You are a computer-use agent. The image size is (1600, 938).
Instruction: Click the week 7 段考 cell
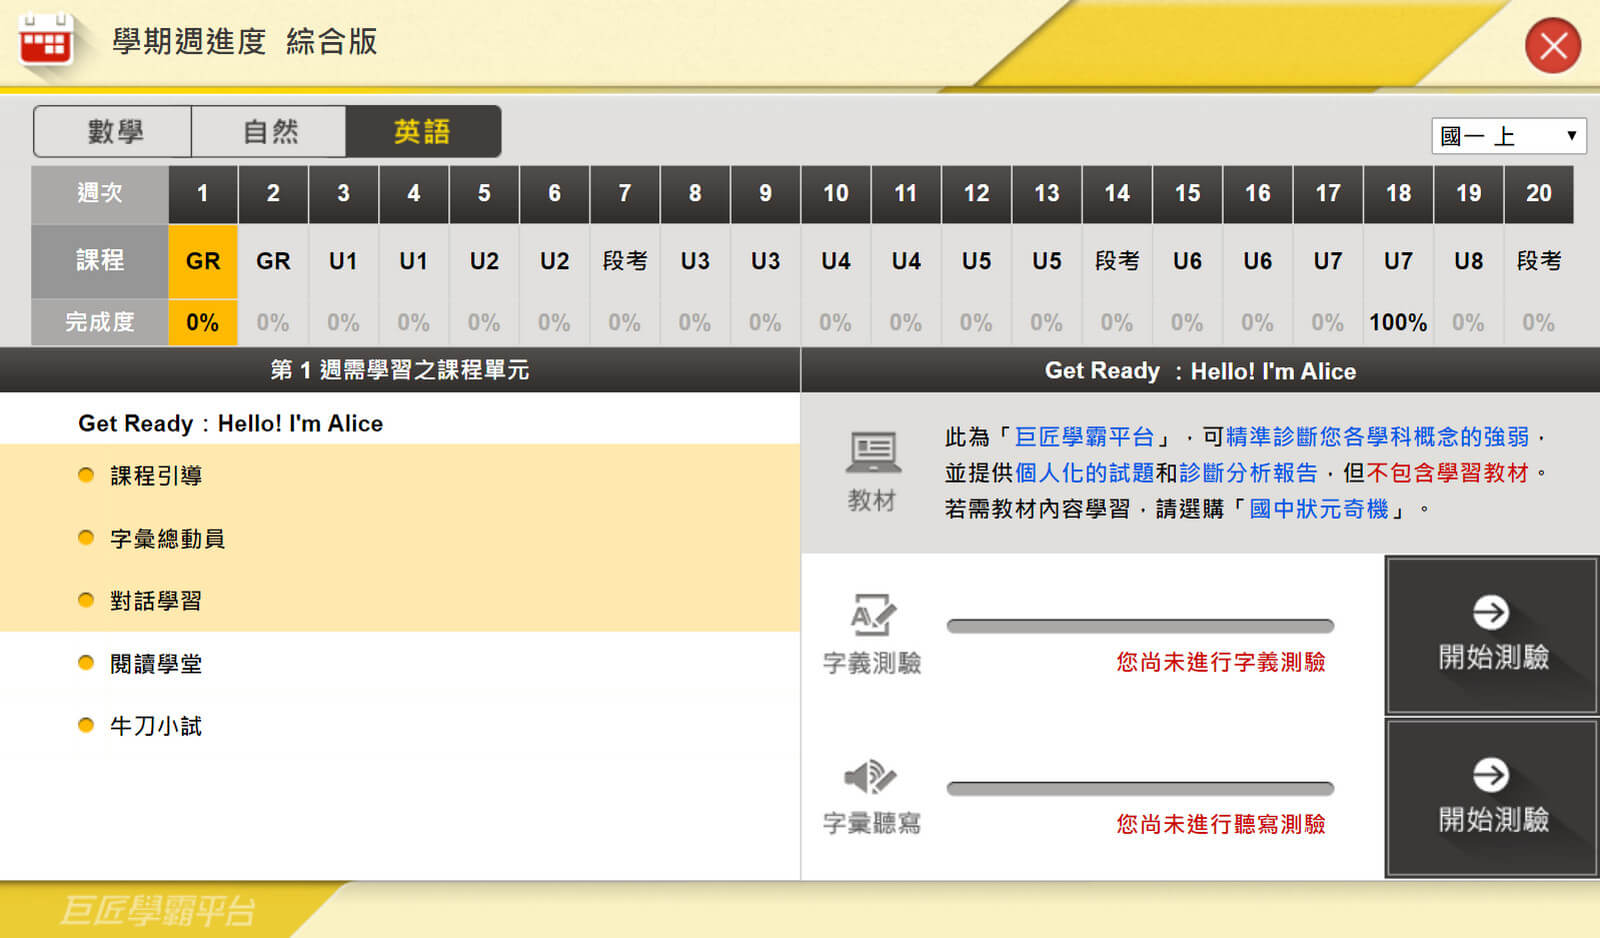tap(625, 261)
